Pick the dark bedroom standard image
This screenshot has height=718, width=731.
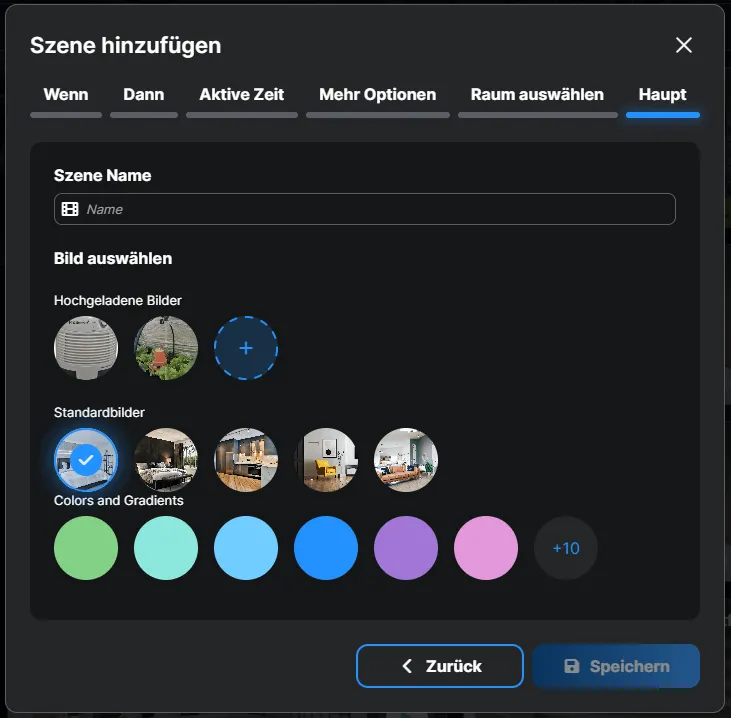[x=166, y=460]
